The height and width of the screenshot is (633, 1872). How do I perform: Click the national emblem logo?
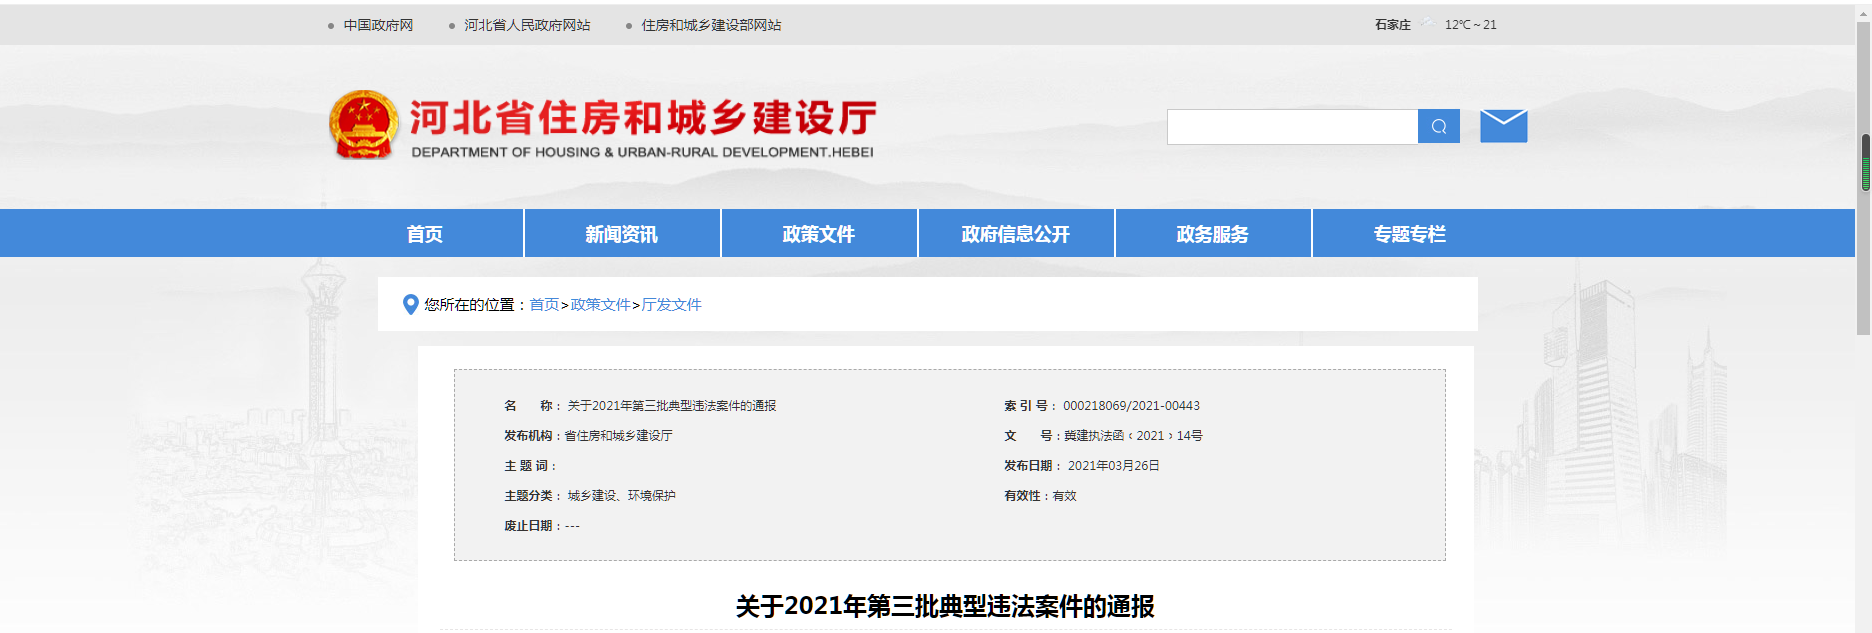point(364,125)
